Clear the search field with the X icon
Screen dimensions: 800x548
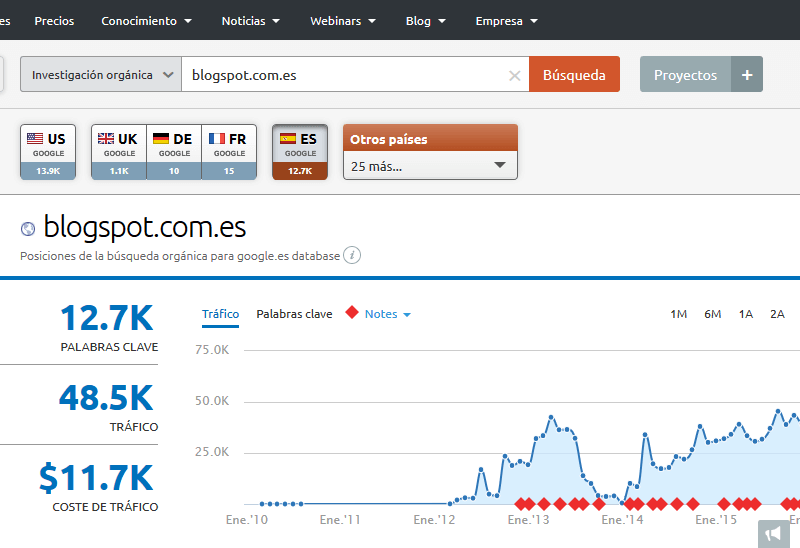[x=514, y=76]
